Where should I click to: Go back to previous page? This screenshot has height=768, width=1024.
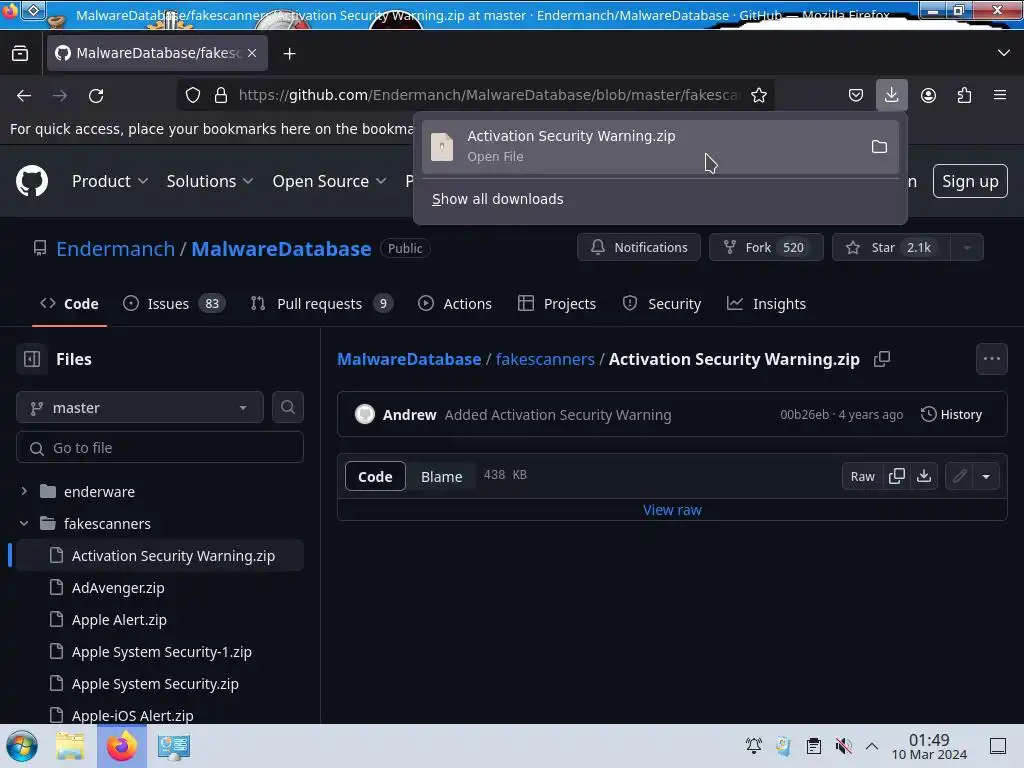(x=24, y=95)
